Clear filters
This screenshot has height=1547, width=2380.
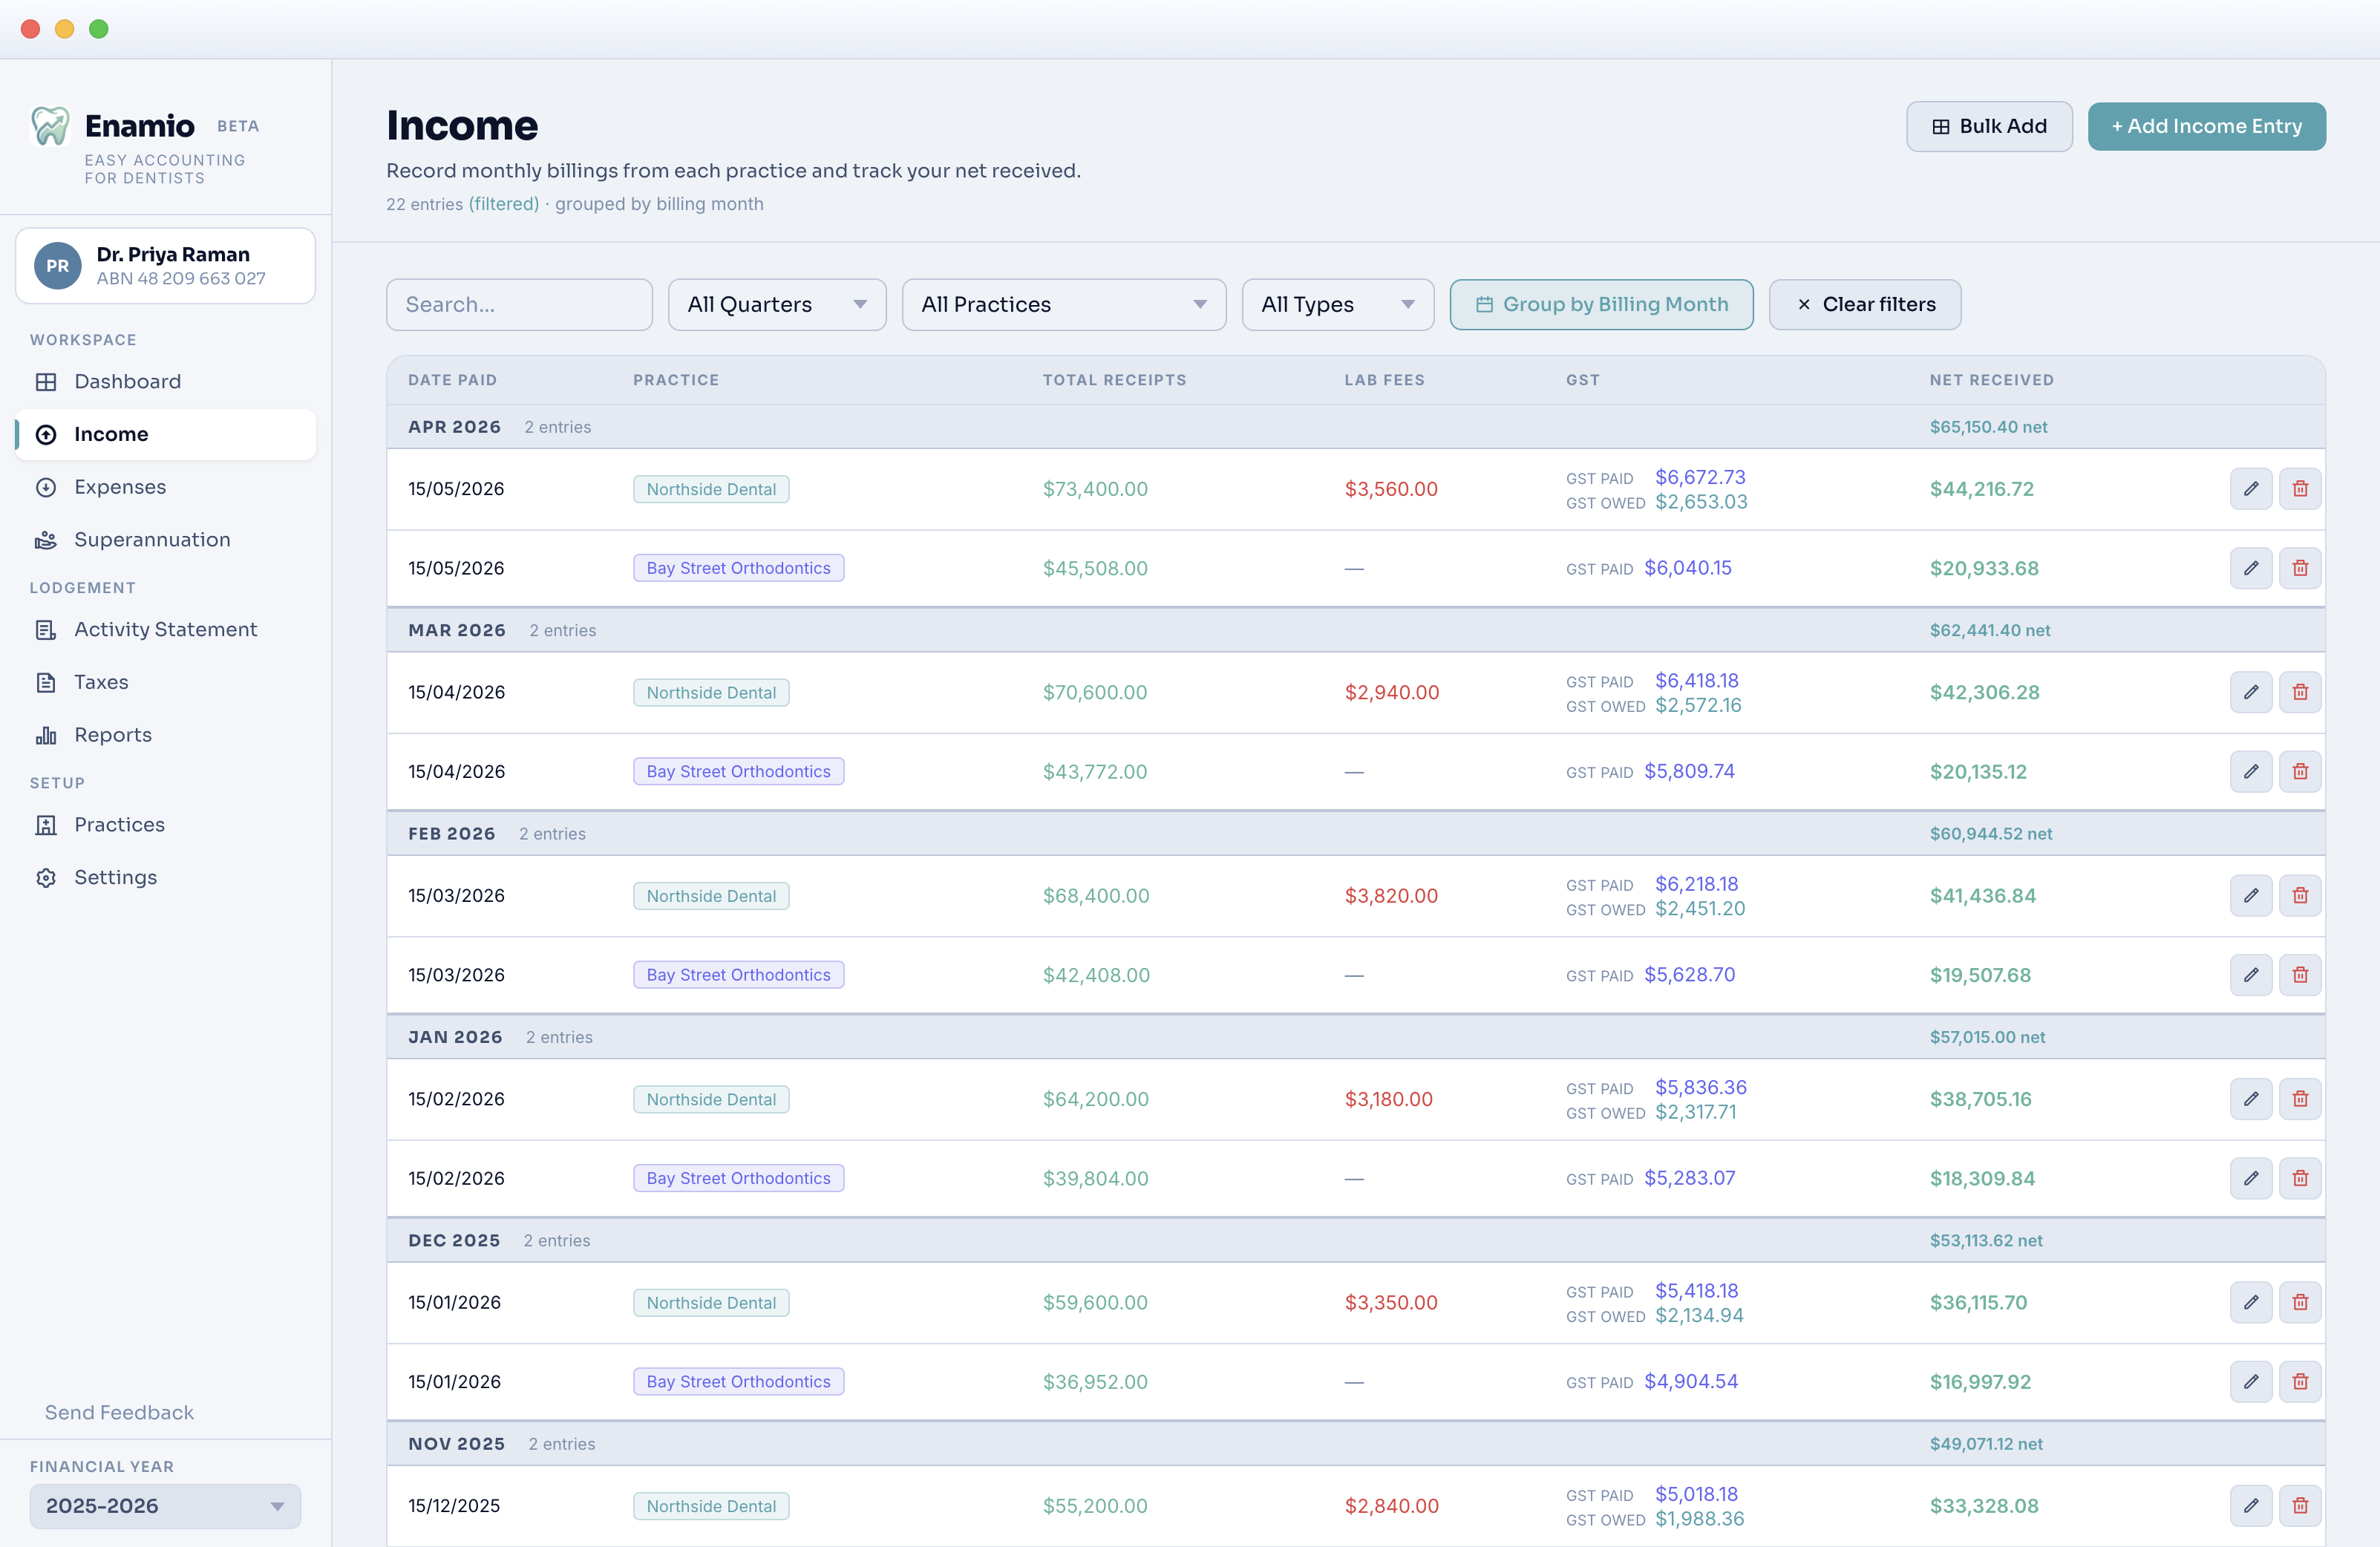(x=1864, y=304)
